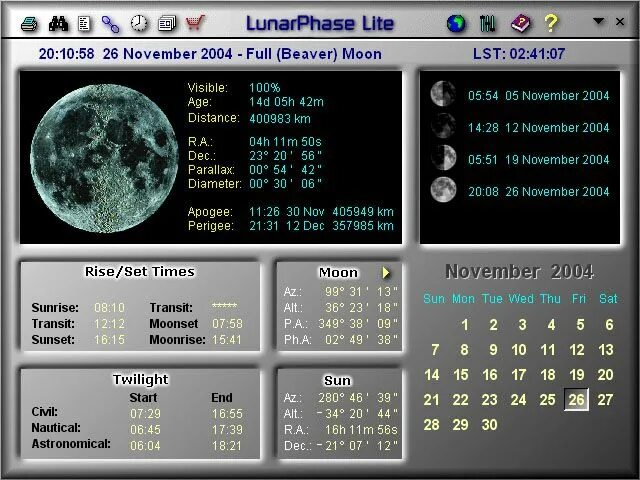Select day 7 in the calendar

tap(435, 350)
